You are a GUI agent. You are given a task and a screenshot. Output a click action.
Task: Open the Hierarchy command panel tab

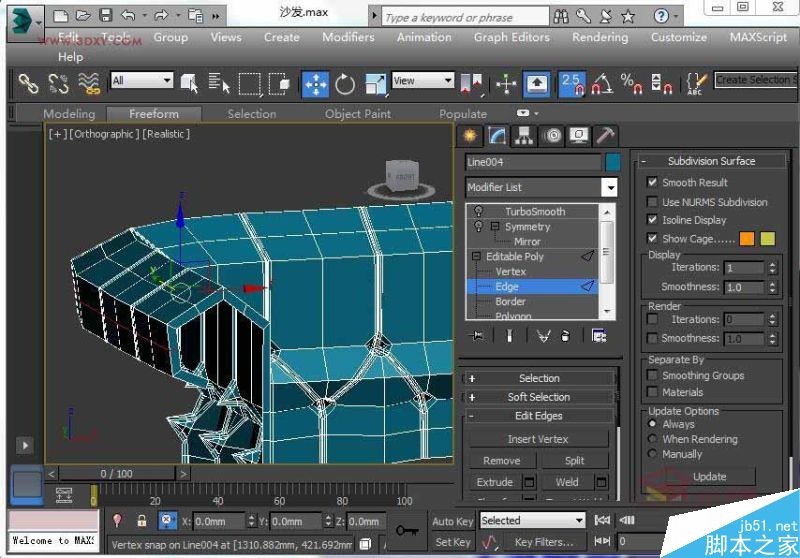524,136
